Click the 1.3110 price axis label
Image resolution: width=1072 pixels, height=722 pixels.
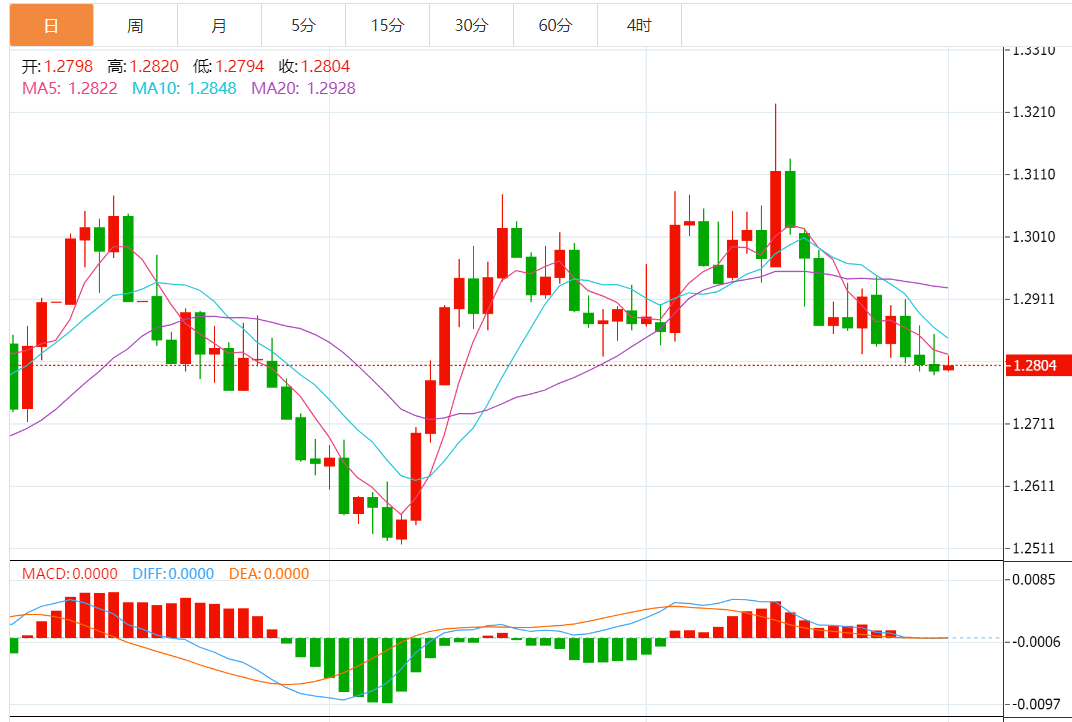coord(1034,174)
